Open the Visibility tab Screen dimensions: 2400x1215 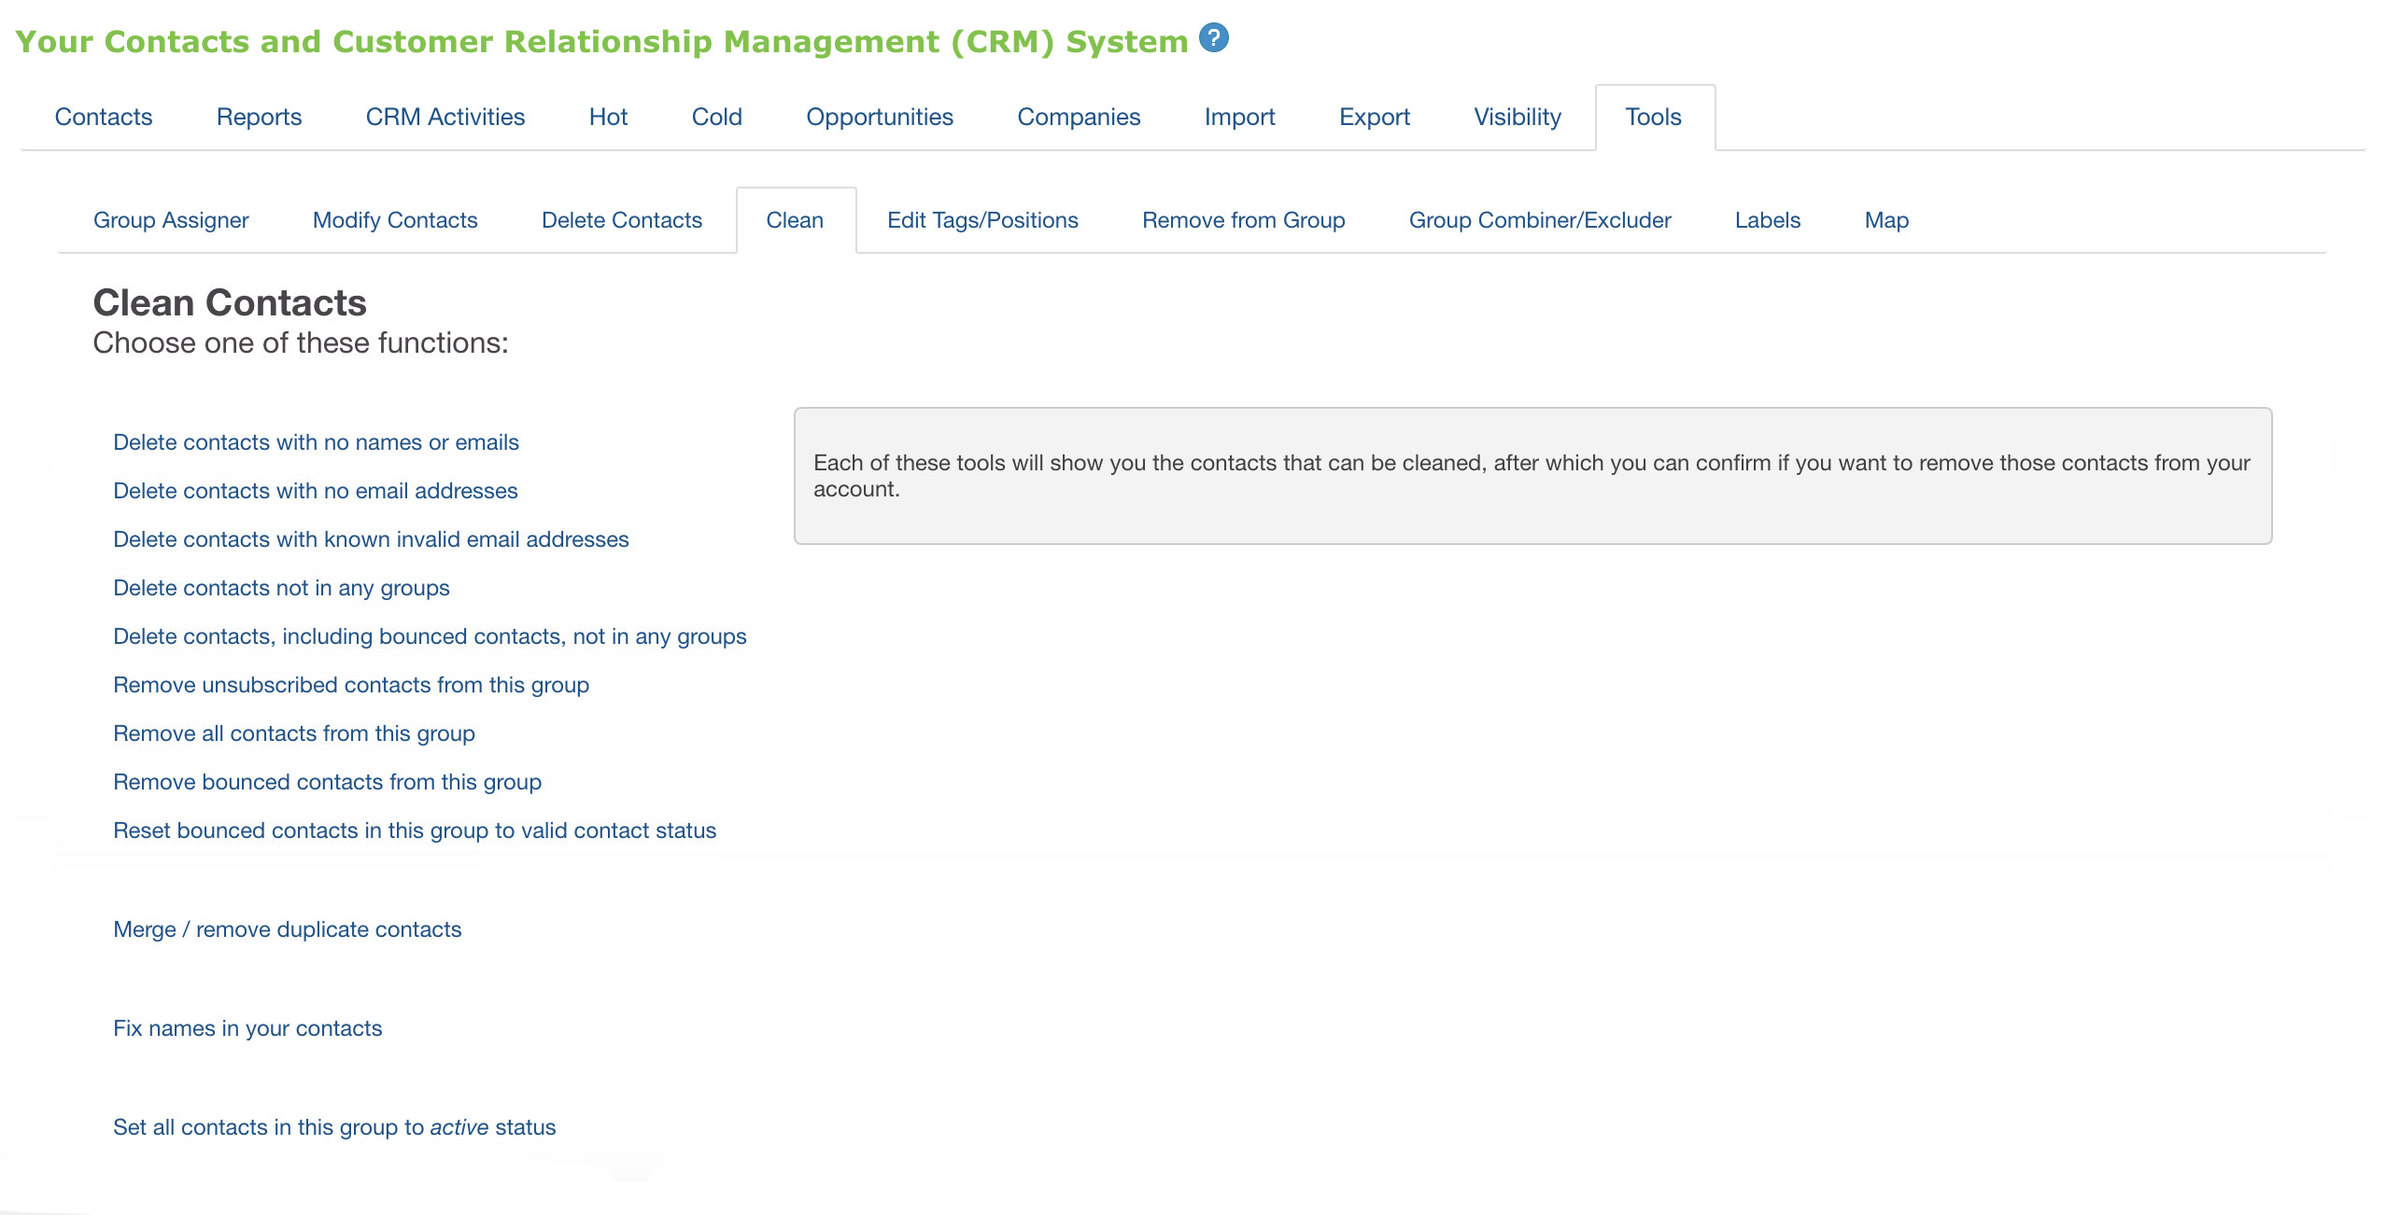[1518, 117]
